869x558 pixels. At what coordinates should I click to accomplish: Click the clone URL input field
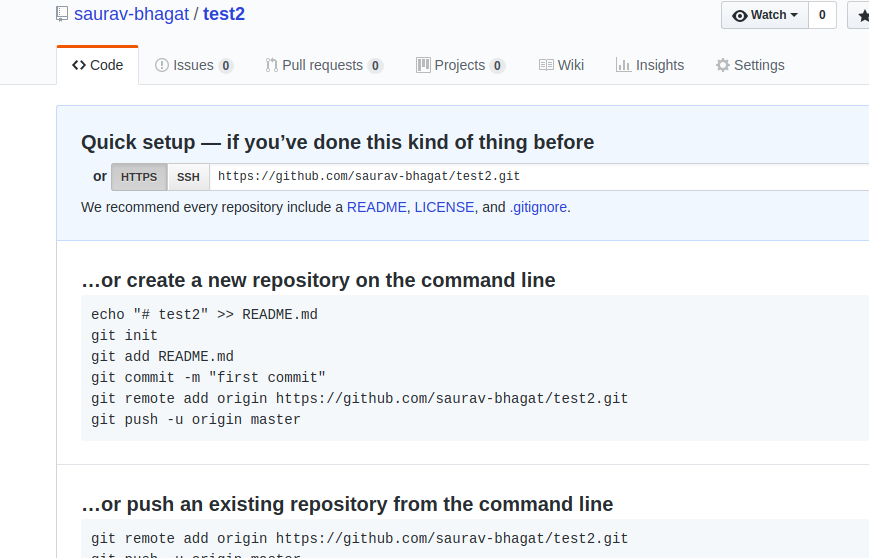tap(539, 177)
